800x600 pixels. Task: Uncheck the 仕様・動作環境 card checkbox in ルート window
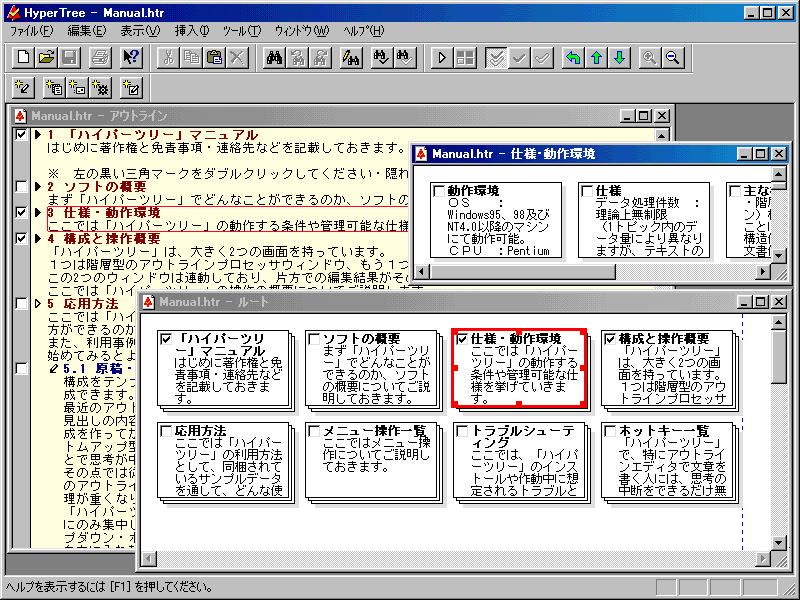462,339
